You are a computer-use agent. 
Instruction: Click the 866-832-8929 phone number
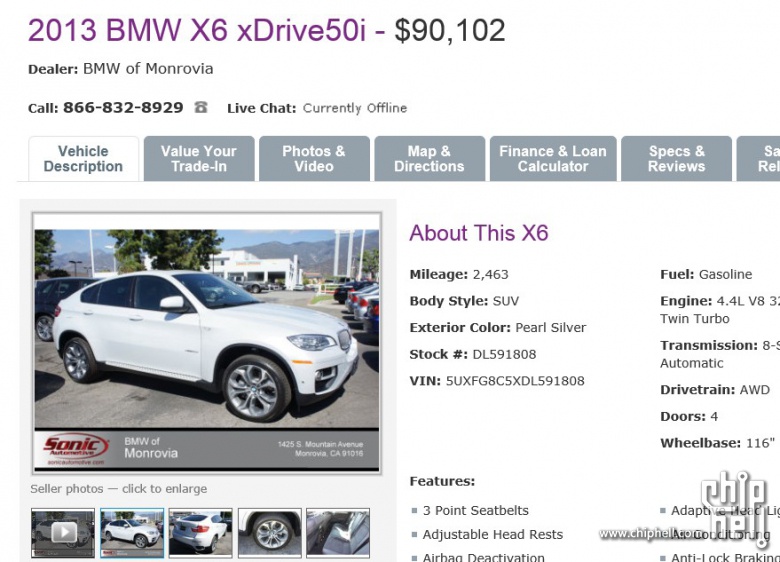coord(123,107)
